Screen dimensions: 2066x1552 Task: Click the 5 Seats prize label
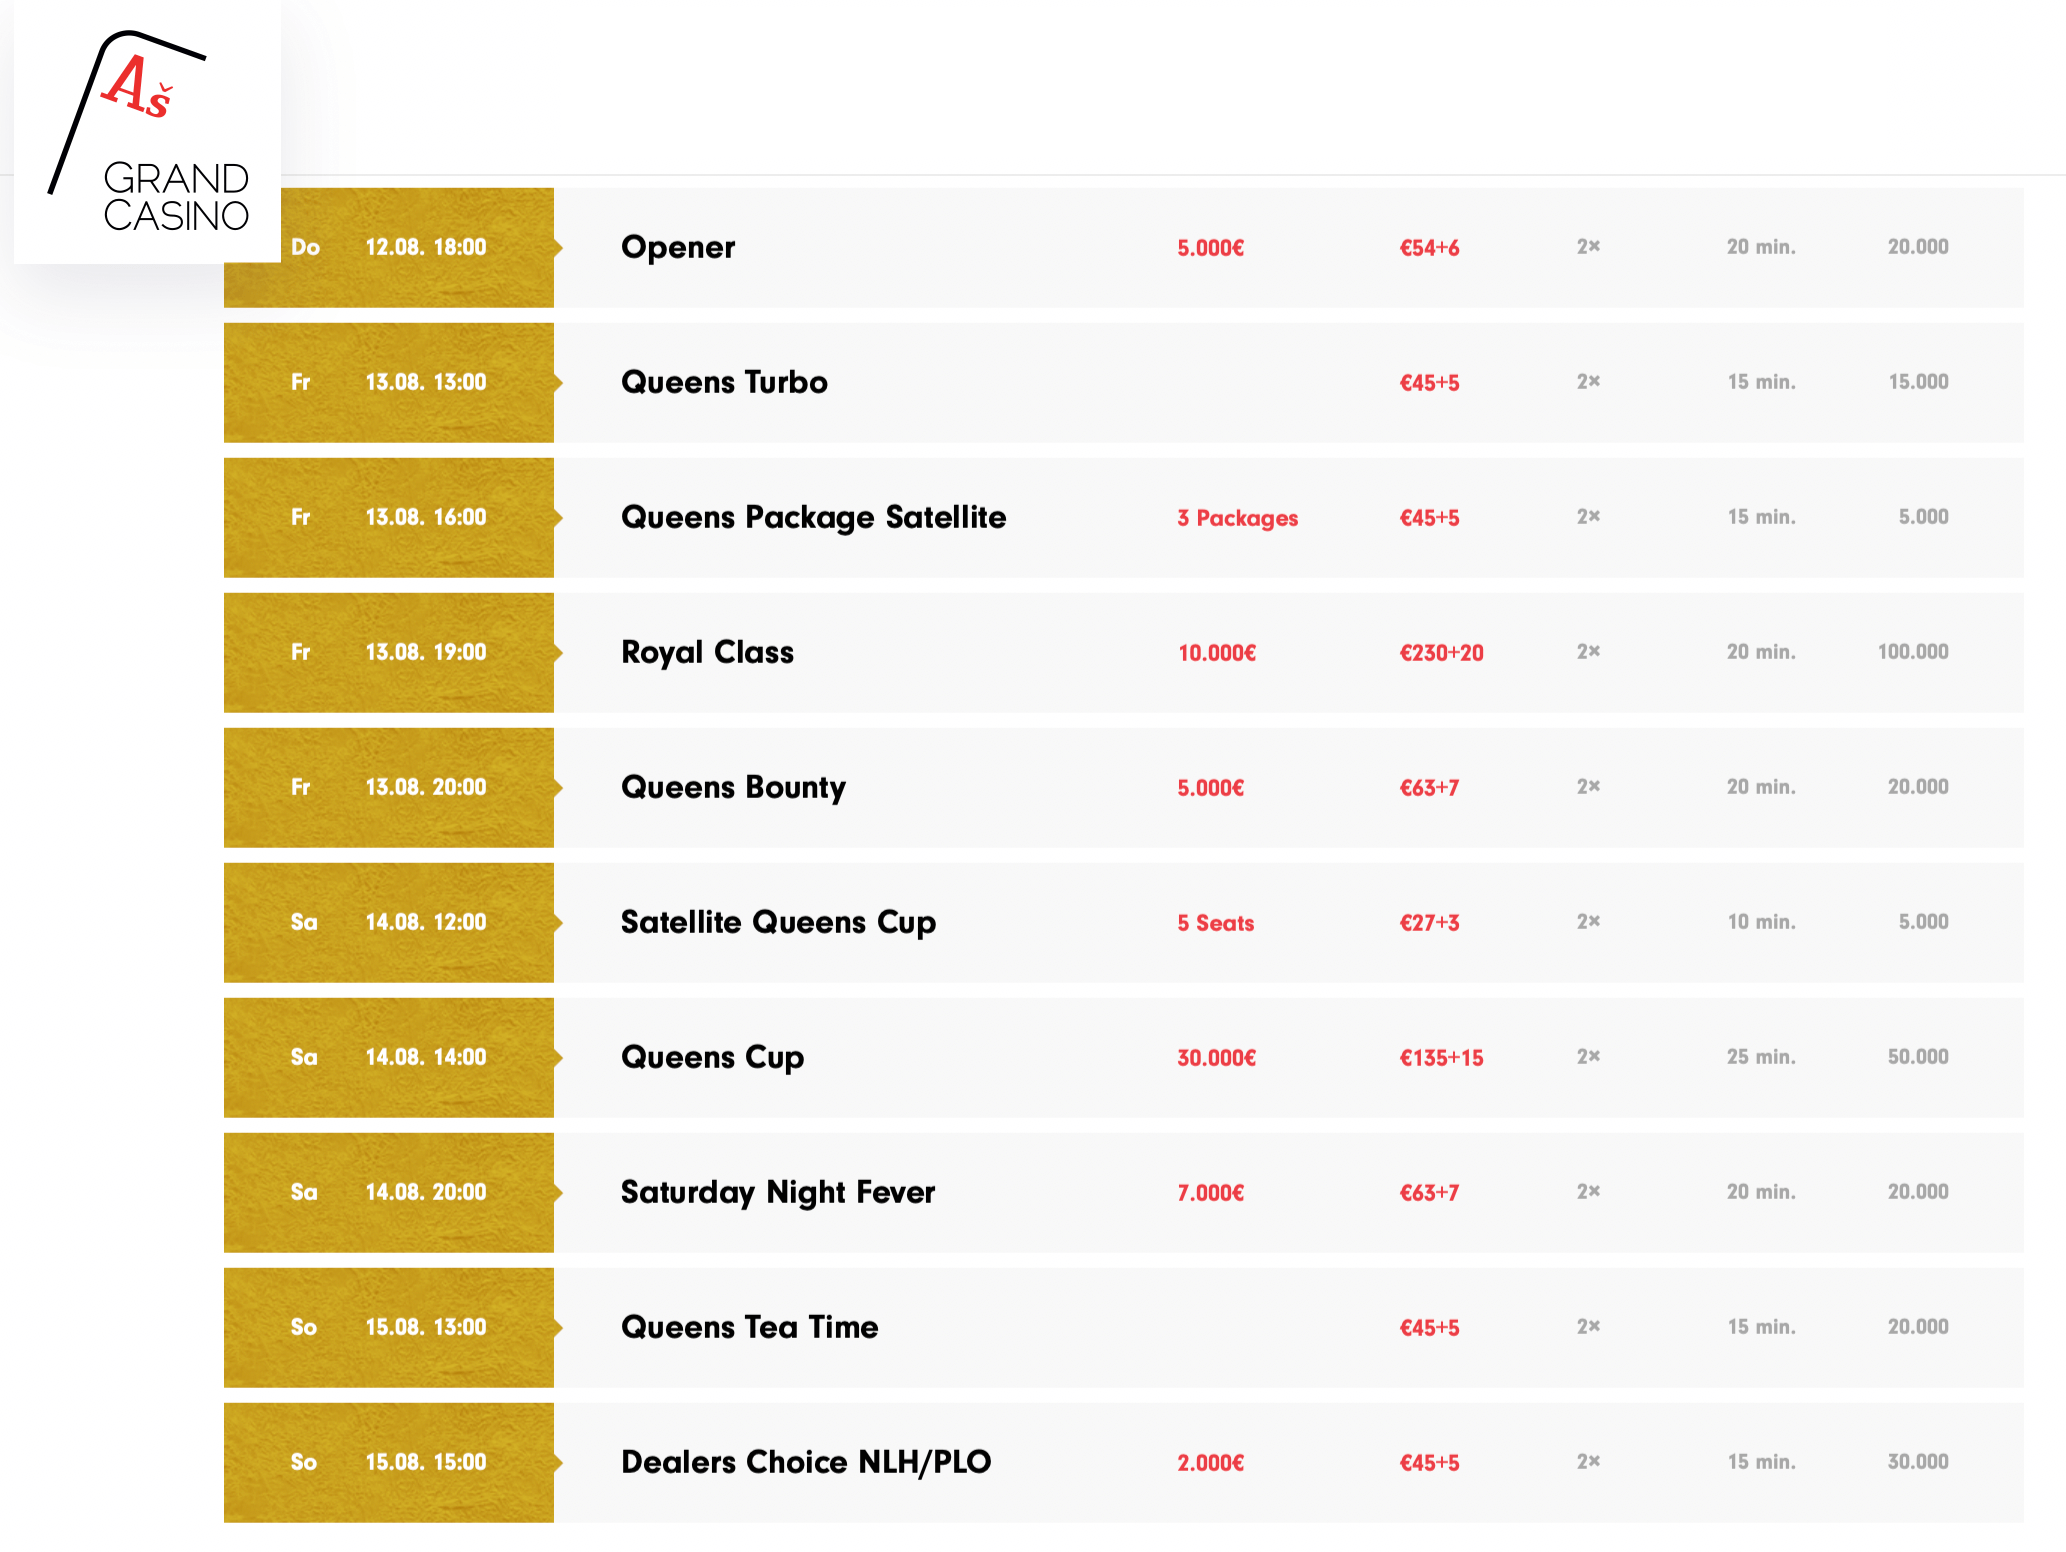1215,923
